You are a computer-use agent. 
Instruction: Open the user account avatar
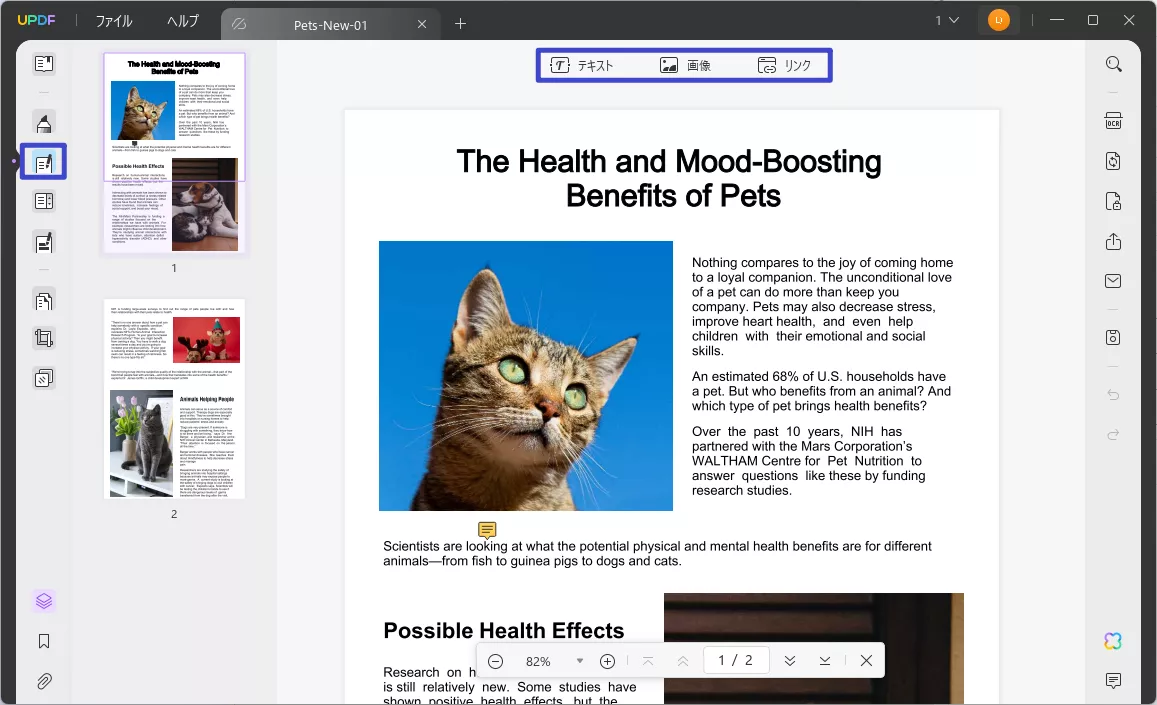998,21
